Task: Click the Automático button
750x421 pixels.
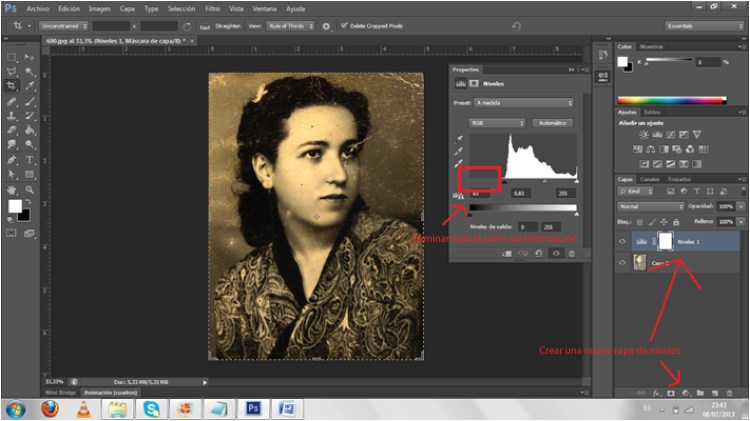Action: [x=552, y=123]
